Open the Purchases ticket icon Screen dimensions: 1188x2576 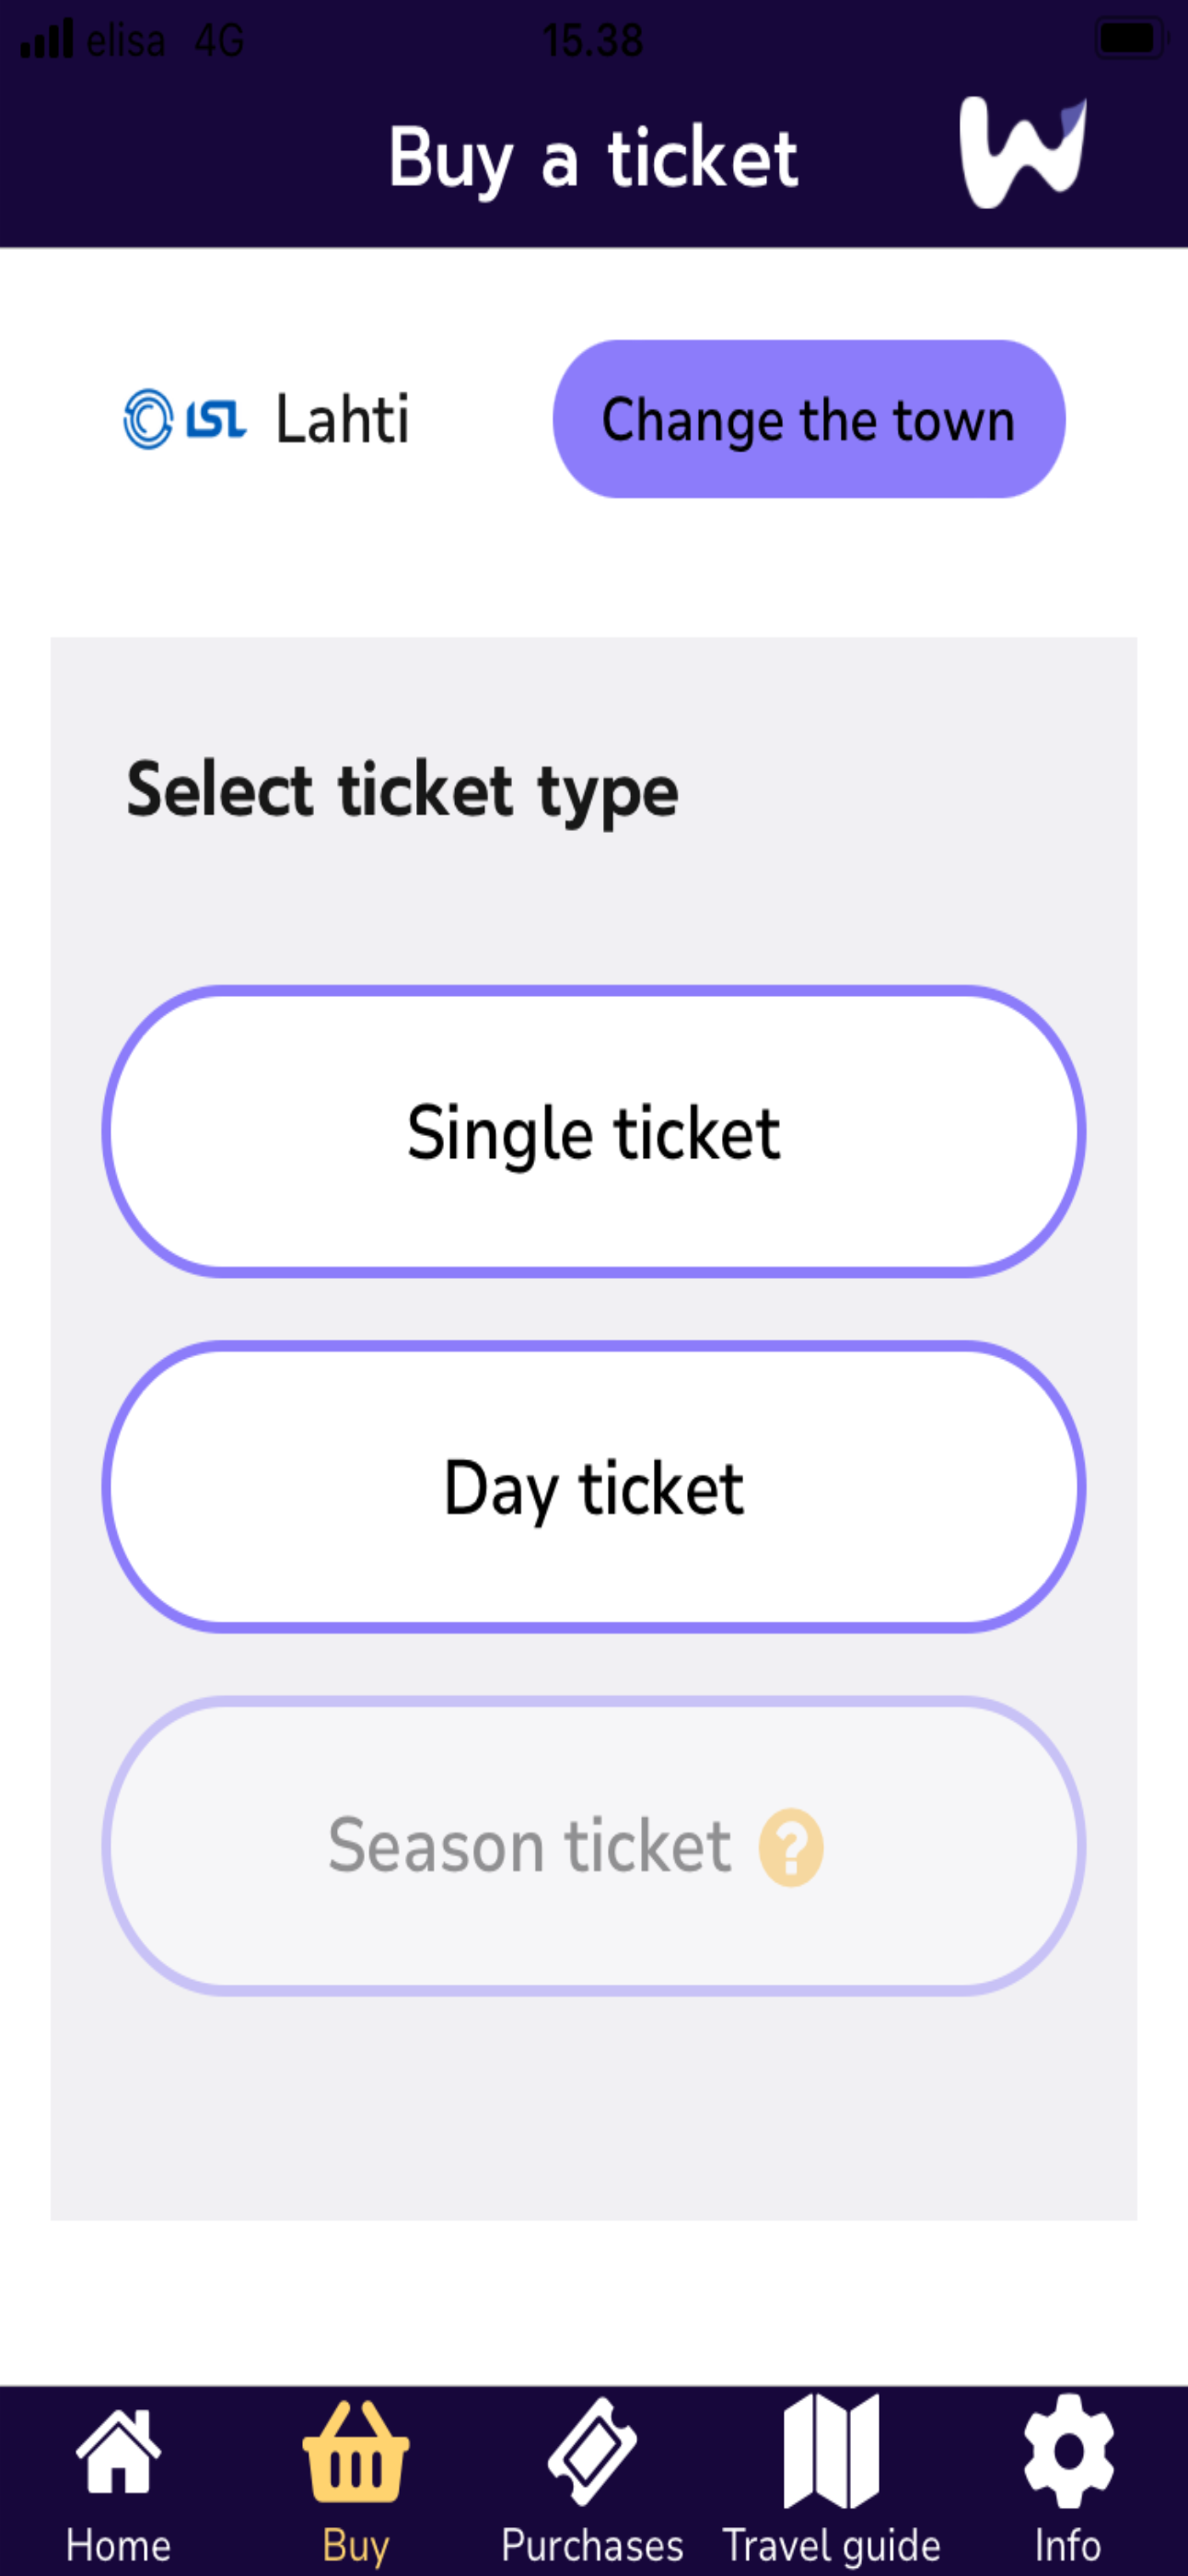592,2451
